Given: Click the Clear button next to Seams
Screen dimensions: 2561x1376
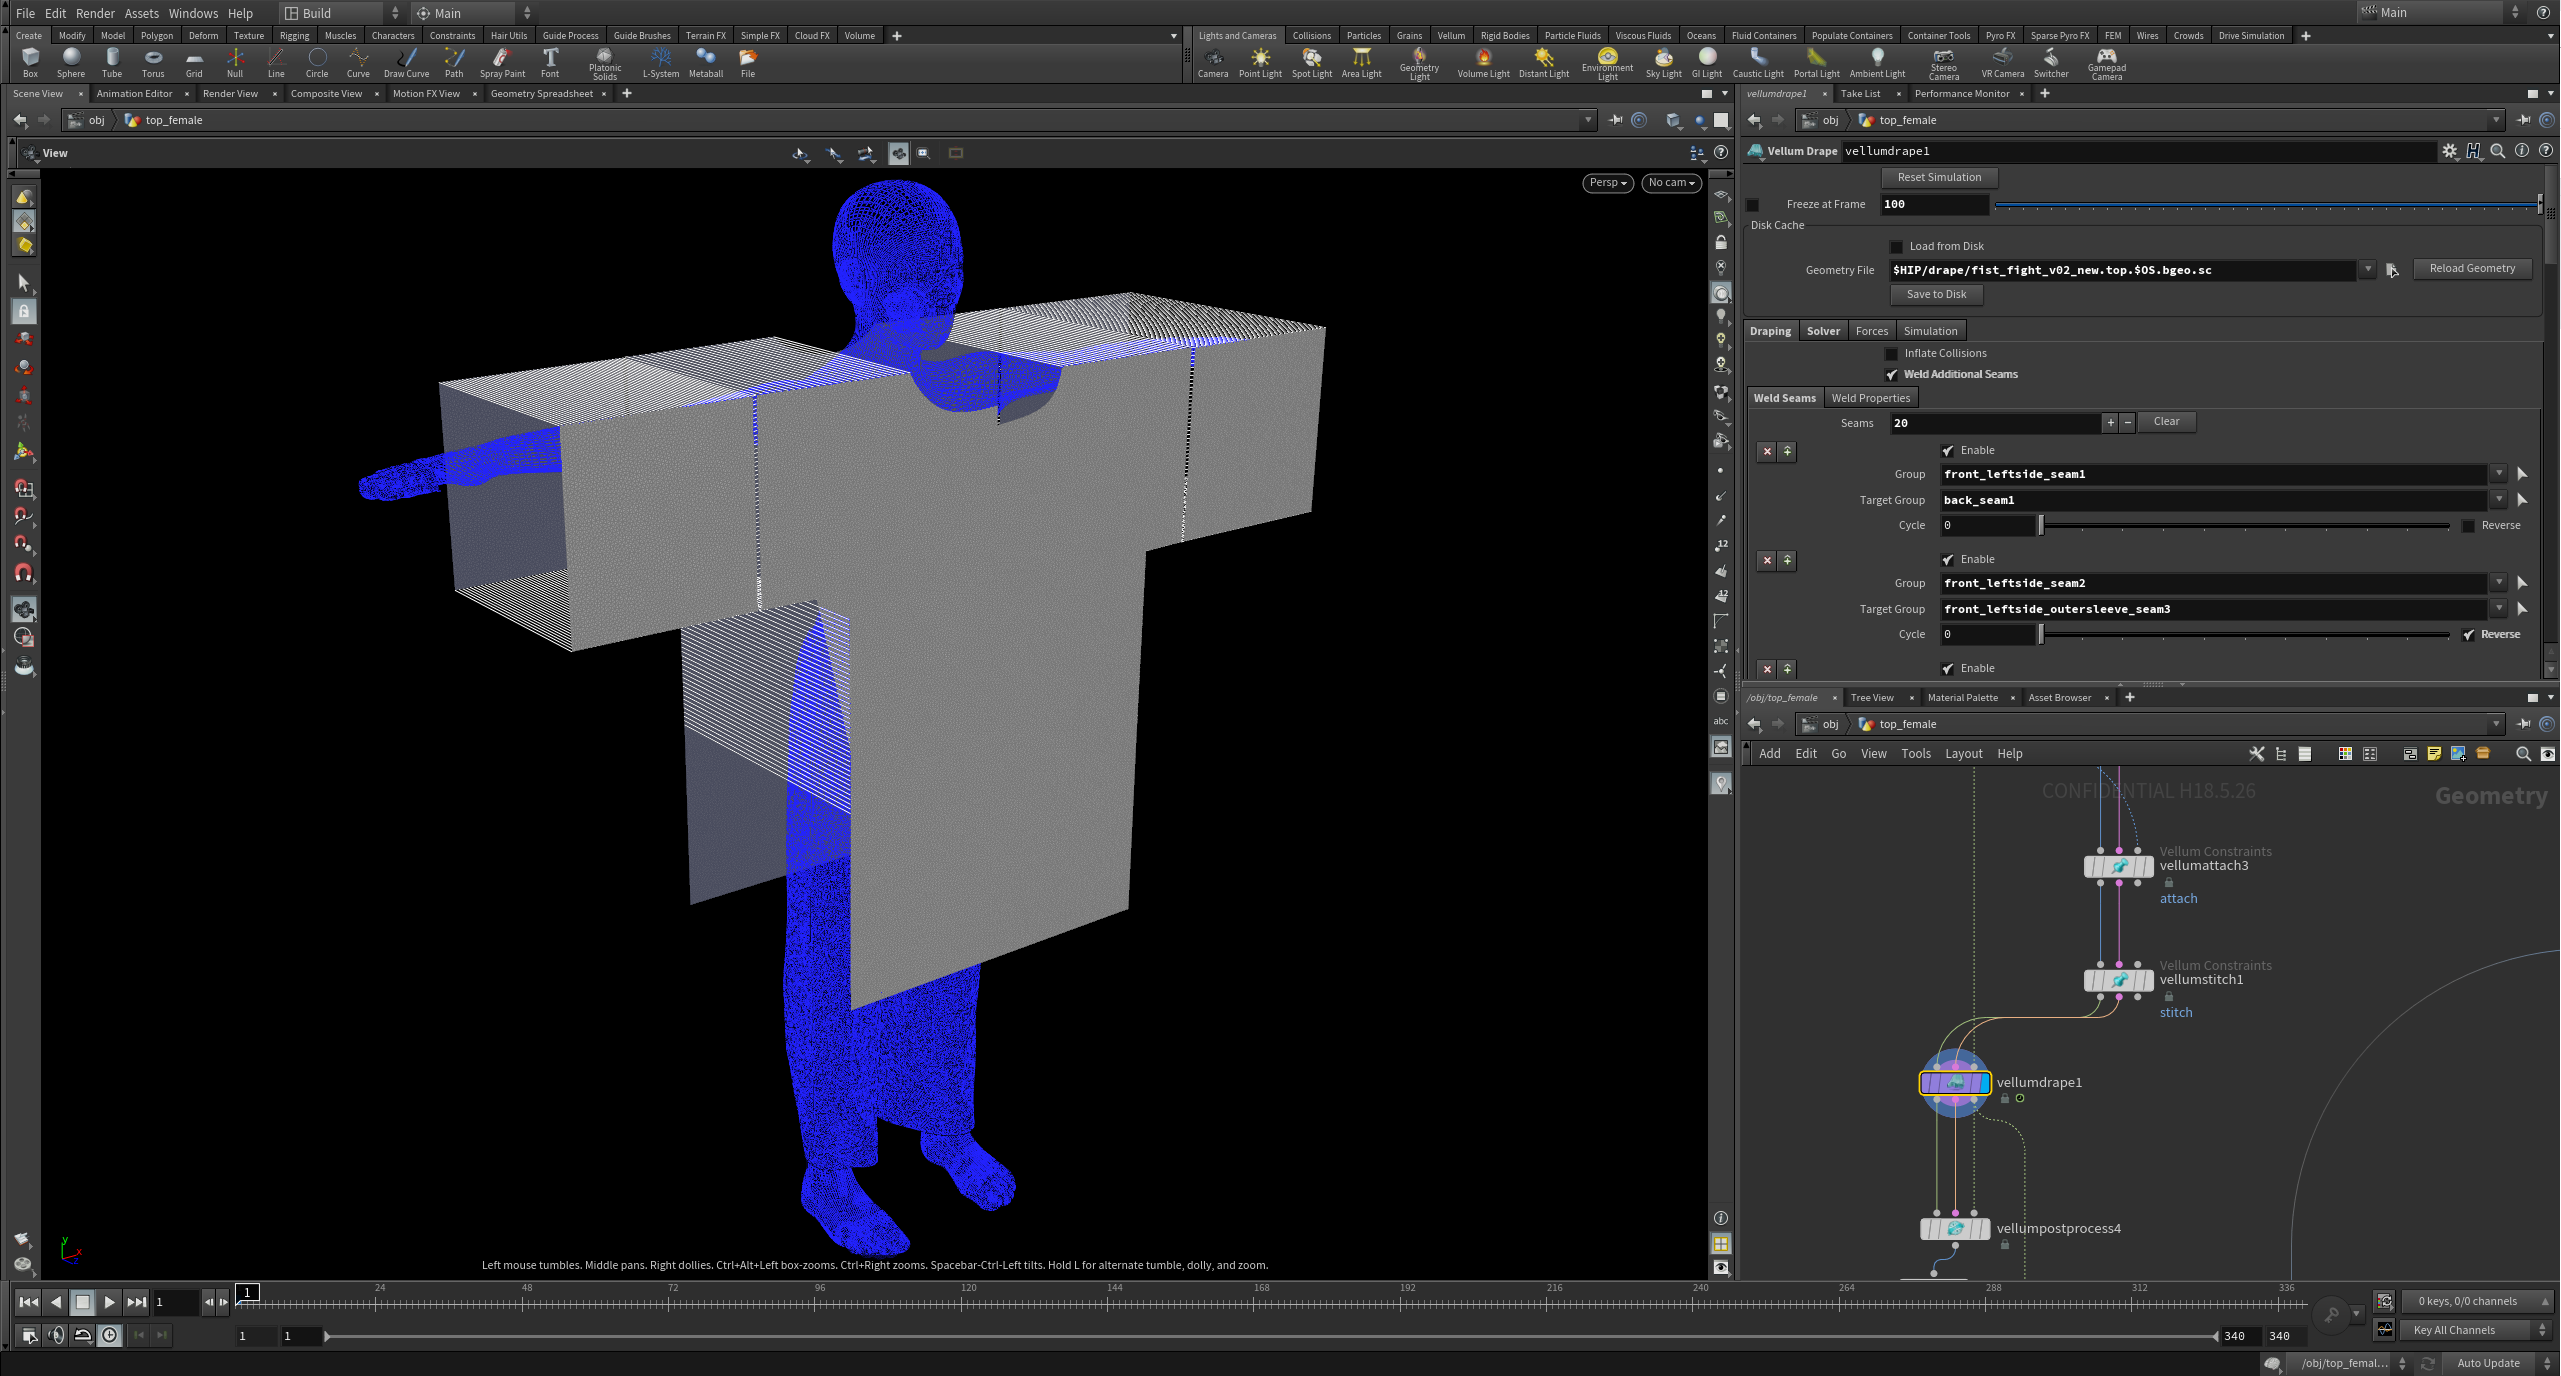Looking at the screenshot, I should 2166,421.
